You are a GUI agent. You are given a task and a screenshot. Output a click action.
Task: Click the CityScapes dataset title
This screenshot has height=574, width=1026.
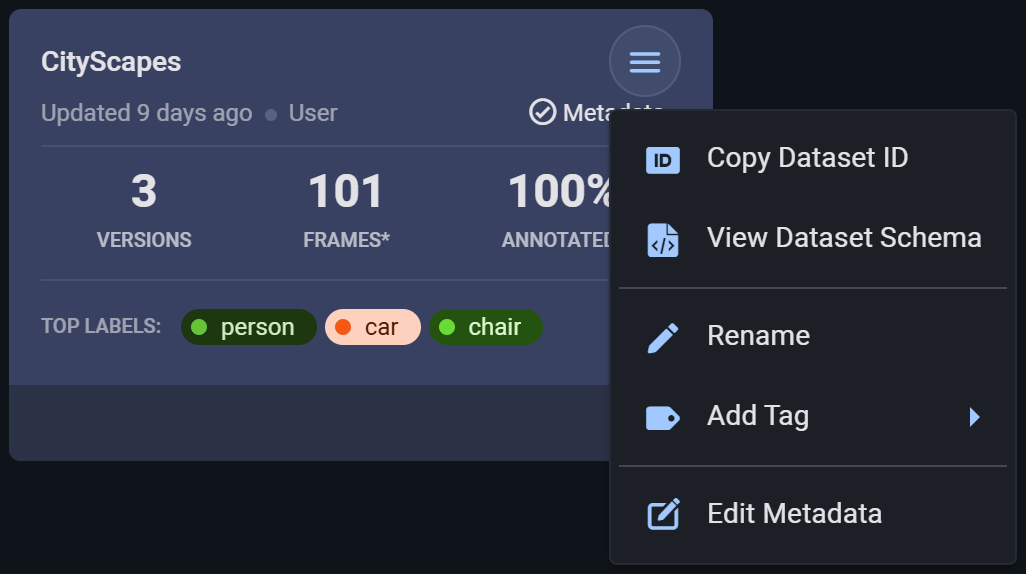click(x=111, y=62)
